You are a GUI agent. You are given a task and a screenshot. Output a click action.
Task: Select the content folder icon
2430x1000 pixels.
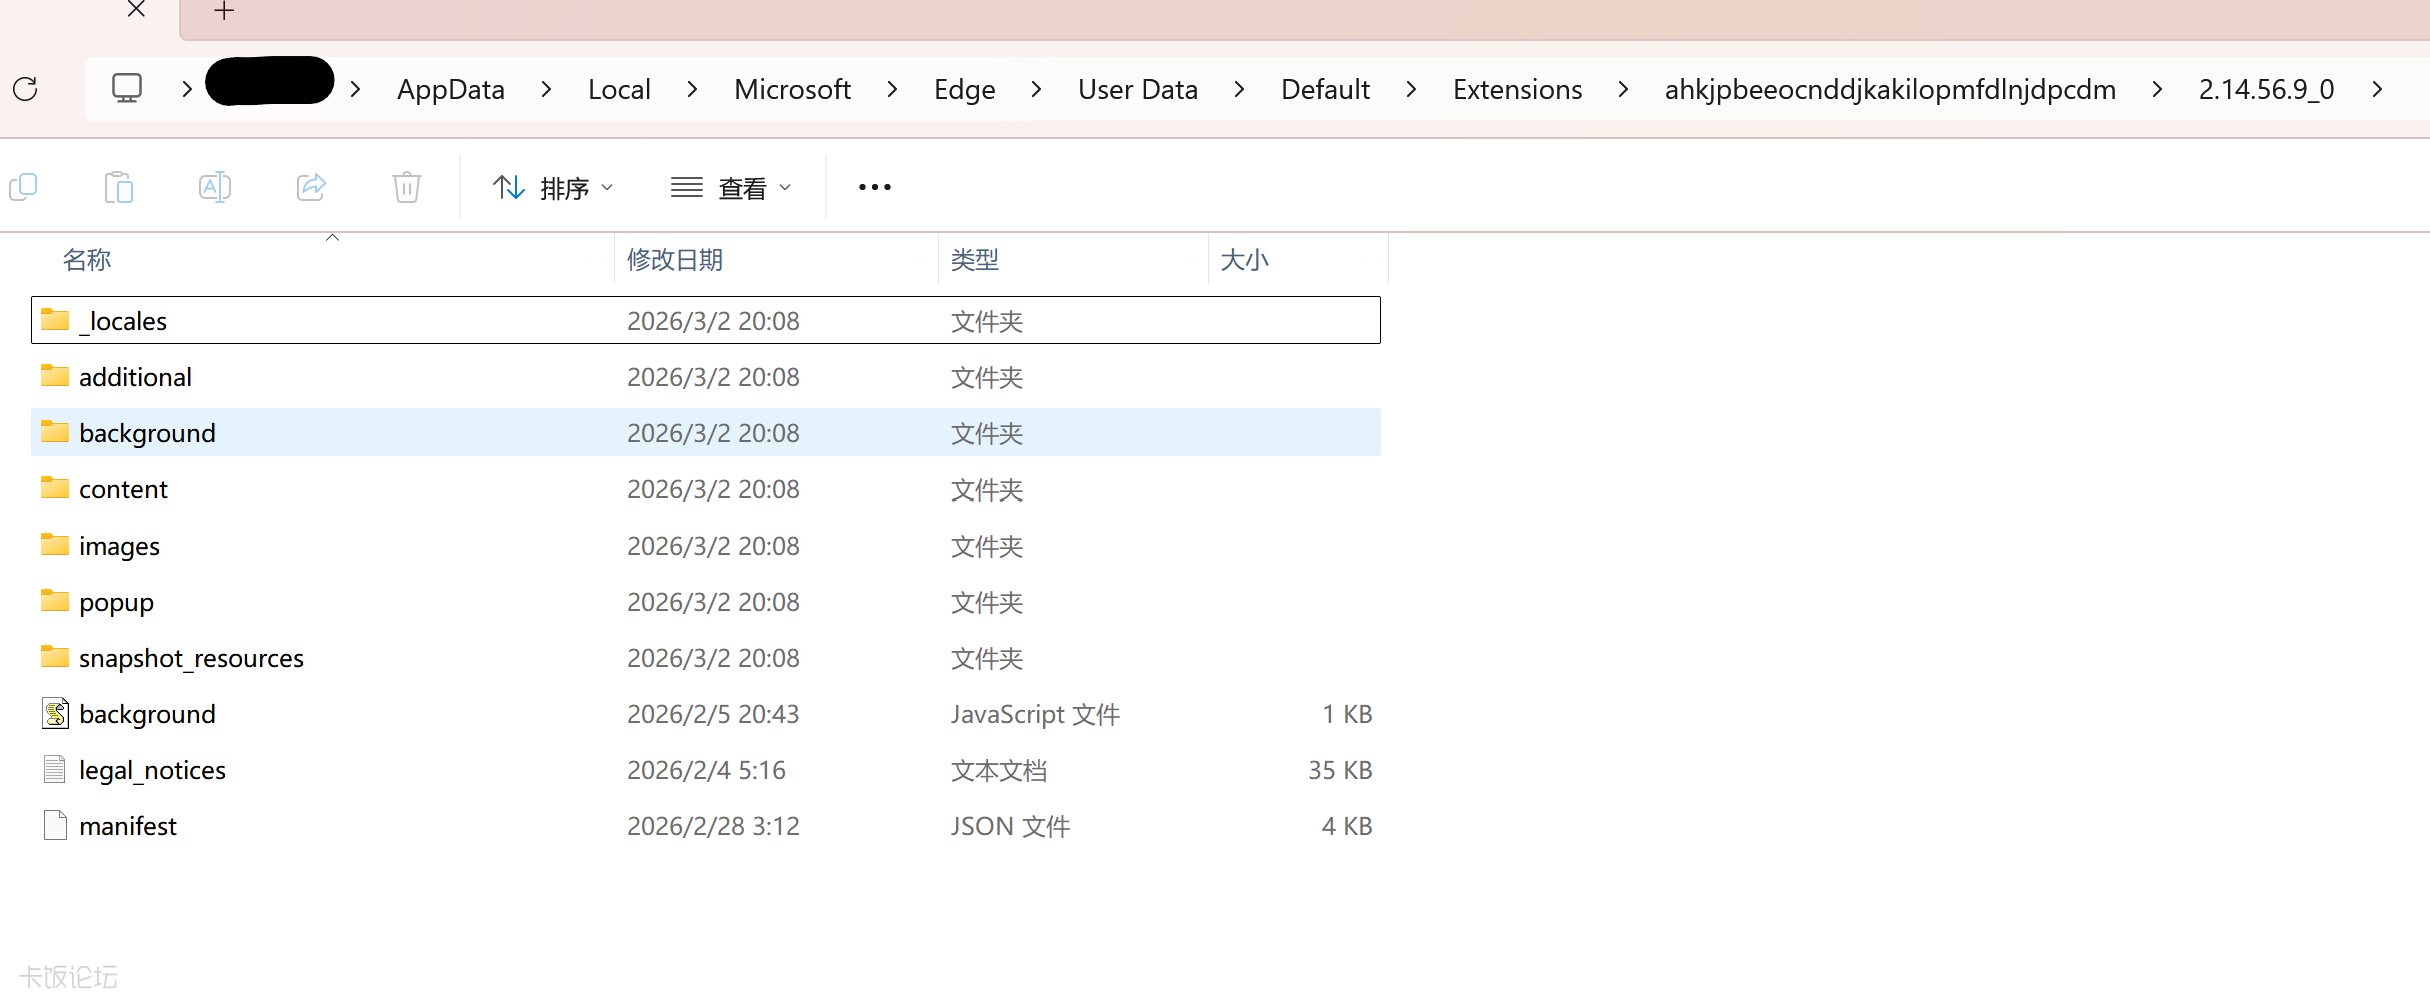pos(55,488)
